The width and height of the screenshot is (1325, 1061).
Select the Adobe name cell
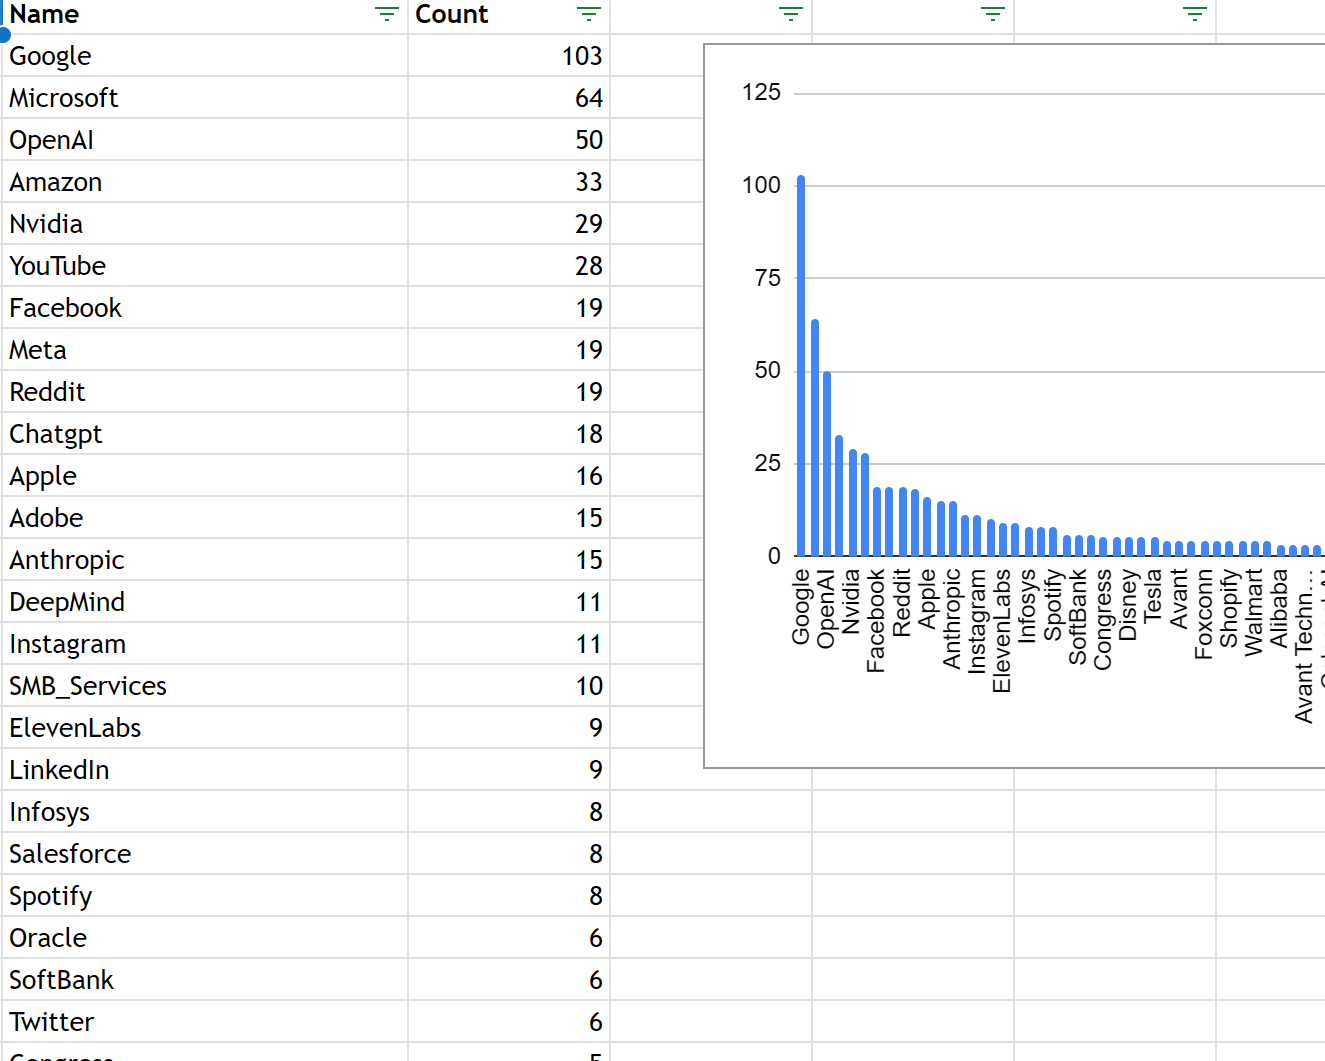click(204, 518)
